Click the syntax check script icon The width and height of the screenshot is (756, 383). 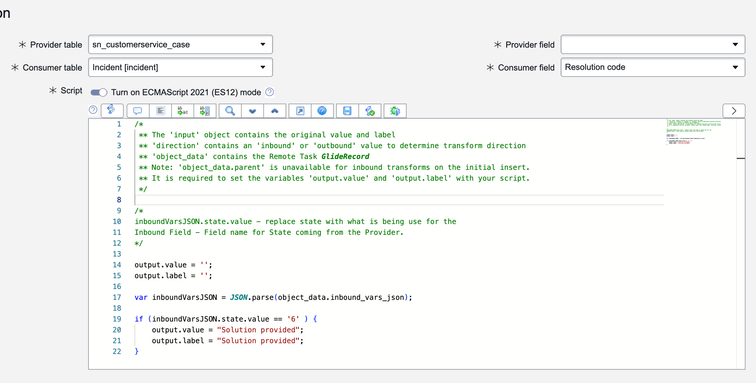coord(370,111)
